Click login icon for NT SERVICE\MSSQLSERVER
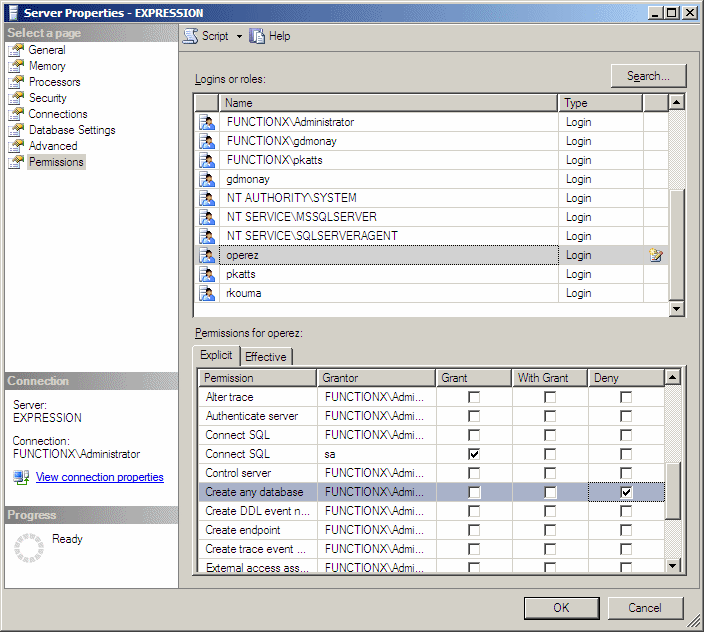704x632 pixels. tap(207, 217)
